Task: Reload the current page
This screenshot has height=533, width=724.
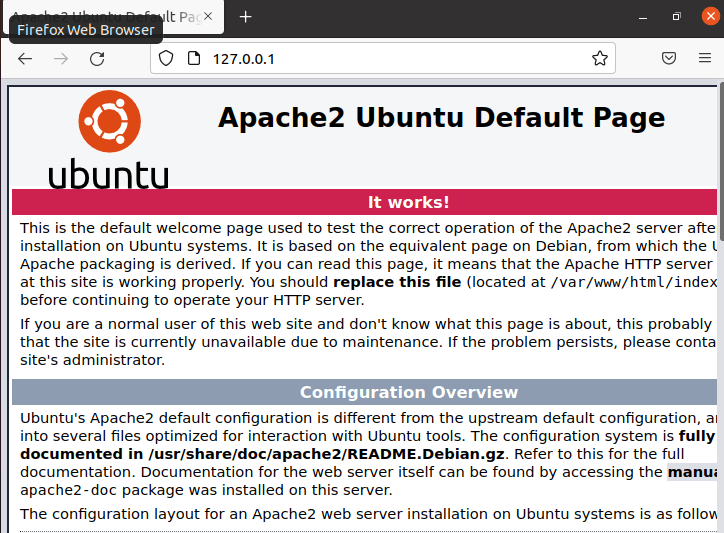Action: pyautogui.click(x=97, y=59)
